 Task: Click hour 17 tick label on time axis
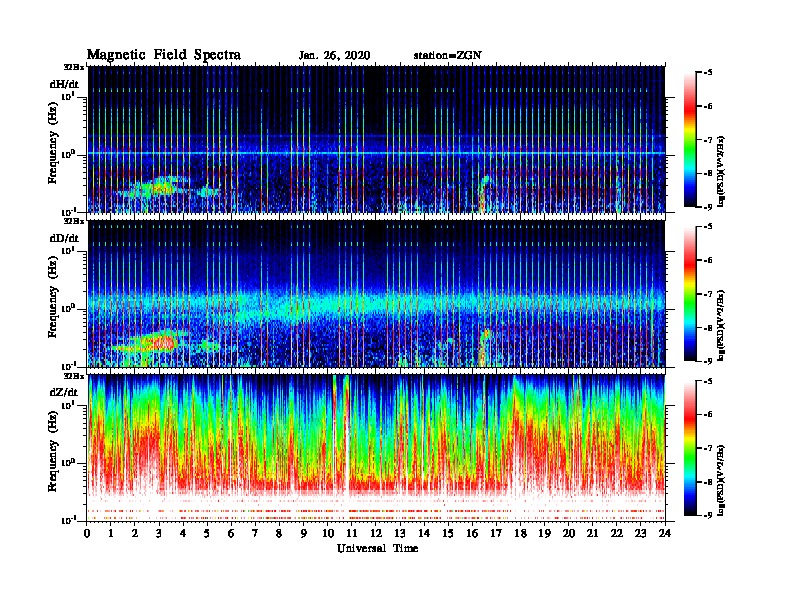[x=496, y=534]
